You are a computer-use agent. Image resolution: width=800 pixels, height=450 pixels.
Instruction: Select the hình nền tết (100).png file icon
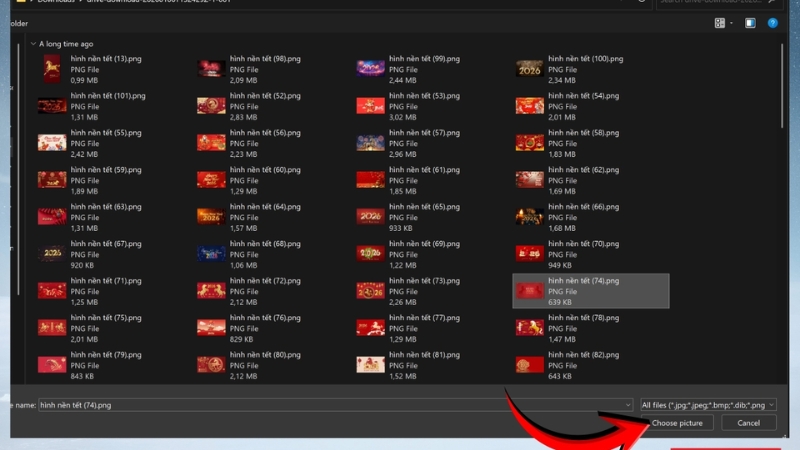click(529, 68)
